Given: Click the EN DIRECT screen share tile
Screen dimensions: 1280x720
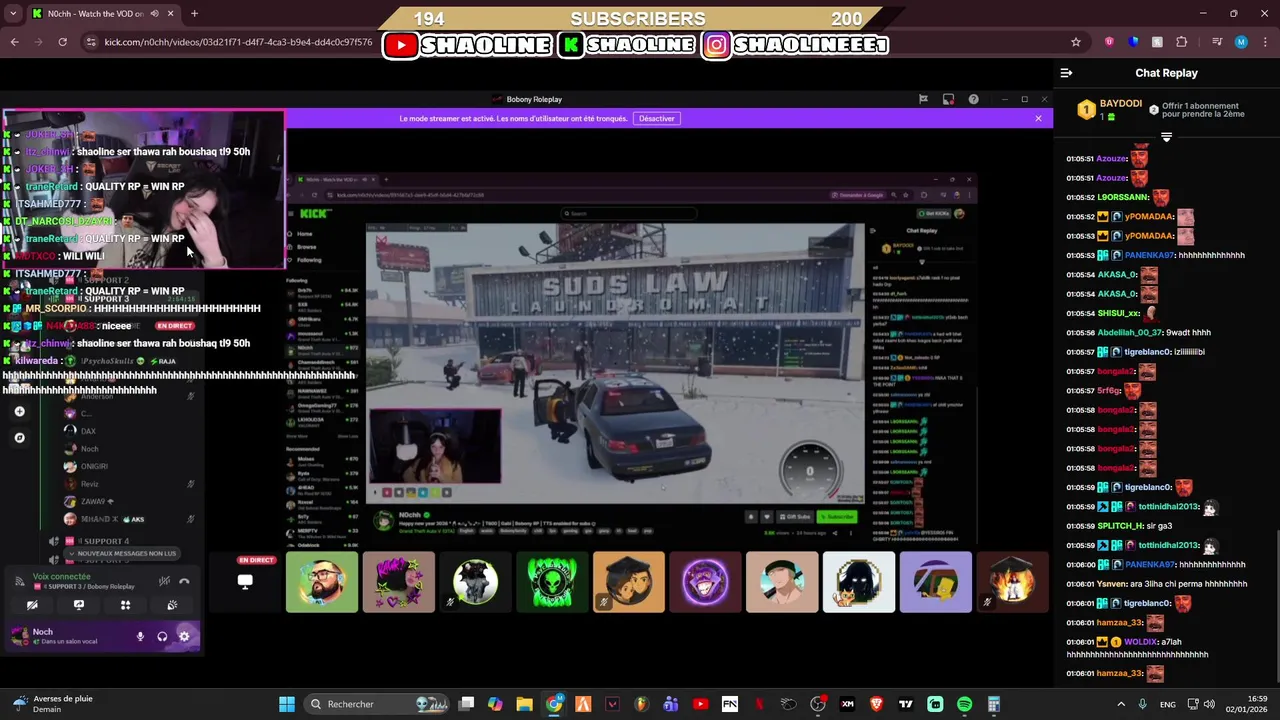Looking at the screenshot, I should point(245,582).
